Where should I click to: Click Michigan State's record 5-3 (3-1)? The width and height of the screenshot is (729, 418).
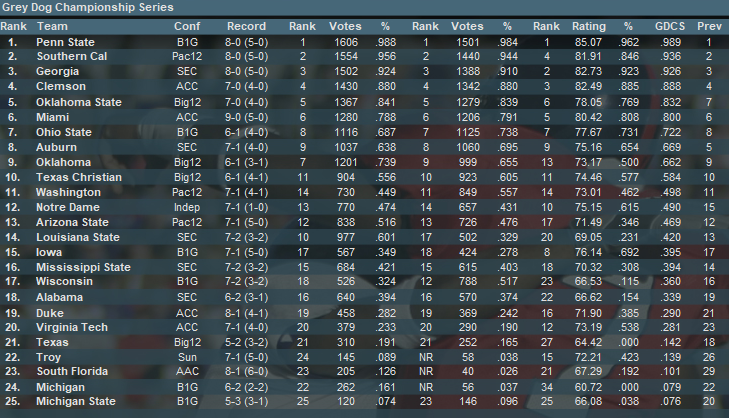pyautogui.click(x=246, y=401)
